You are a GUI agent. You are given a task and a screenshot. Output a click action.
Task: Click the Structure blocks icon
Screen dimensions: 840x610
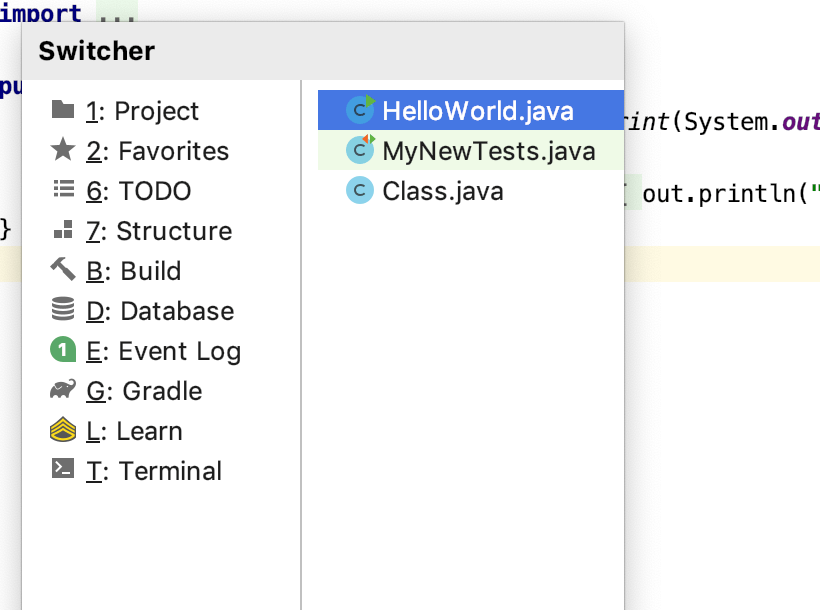(x=64, y=229)
